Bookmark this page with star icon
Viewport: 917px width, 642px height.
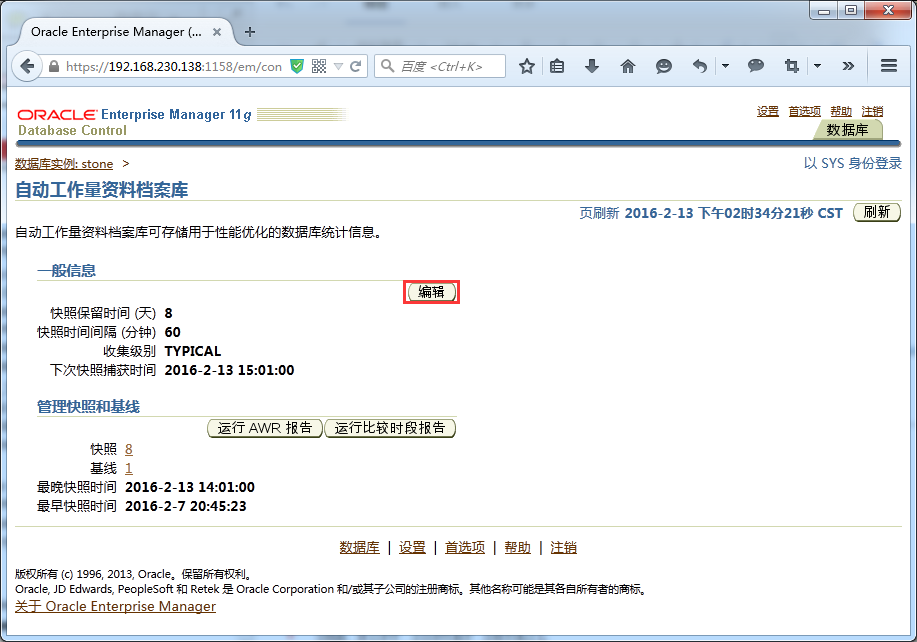pyautogui.click(x=526, y=66)
